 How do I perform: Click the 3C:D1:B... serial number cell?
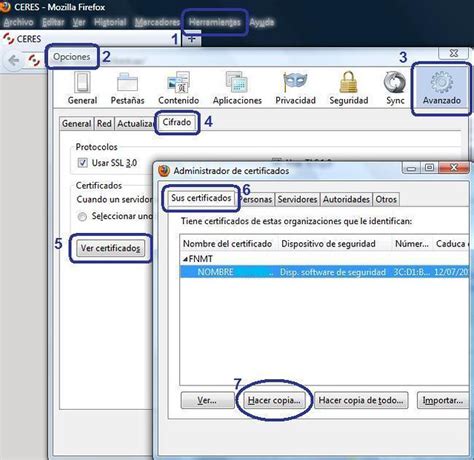412,272
